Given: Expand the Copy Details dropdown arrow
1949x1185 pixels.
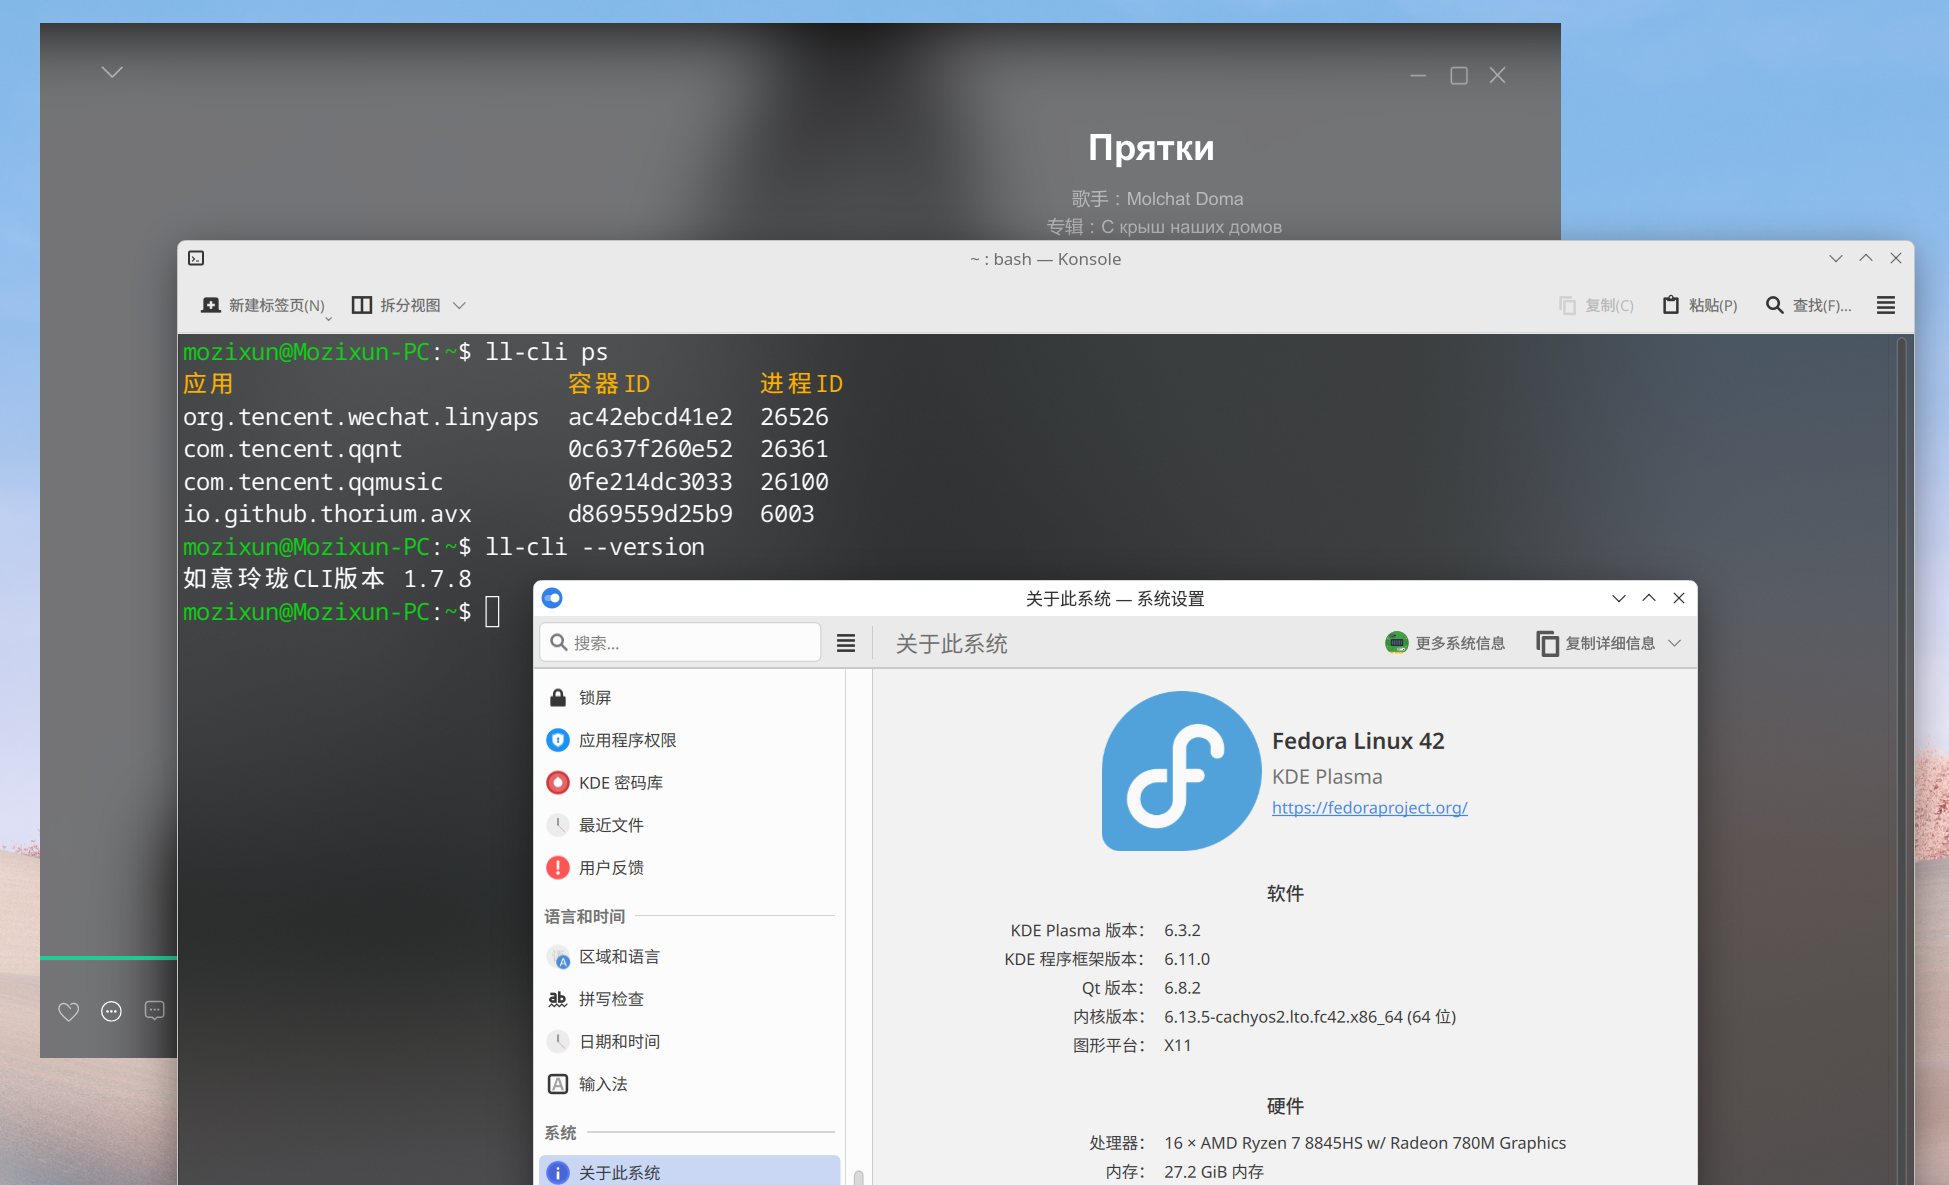Looking at the screenshot, I should (1675, 643).
